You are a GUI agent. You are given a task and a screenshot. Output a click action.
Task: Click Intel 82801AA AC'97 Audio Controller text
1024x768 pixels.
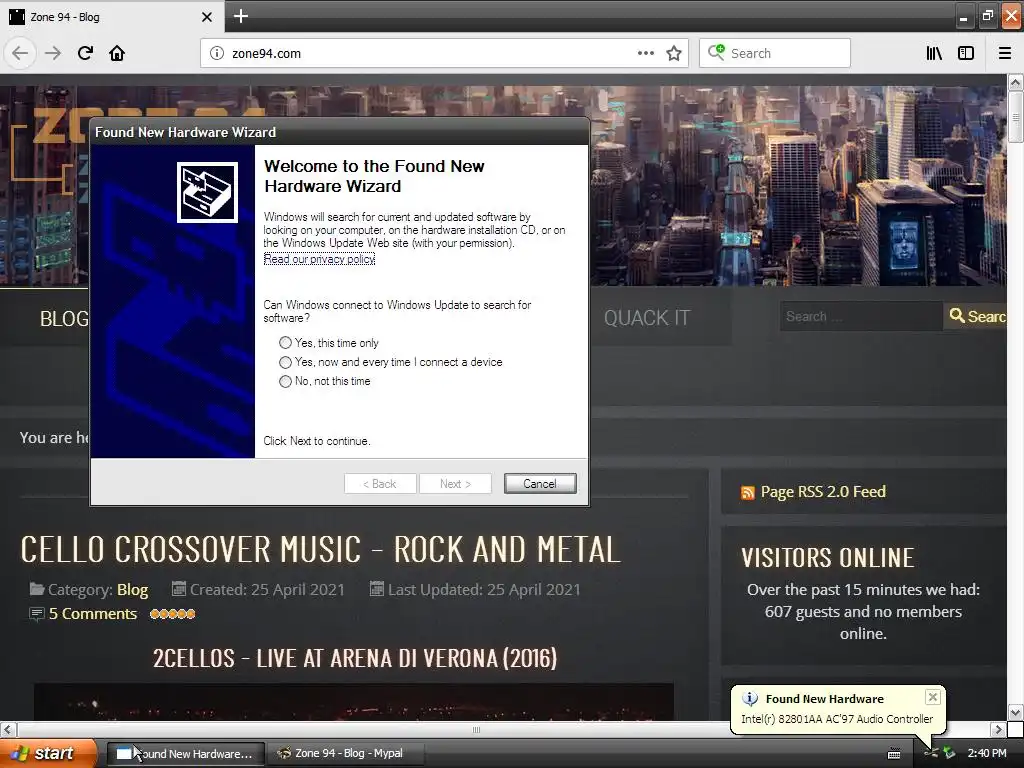[837, 719]
